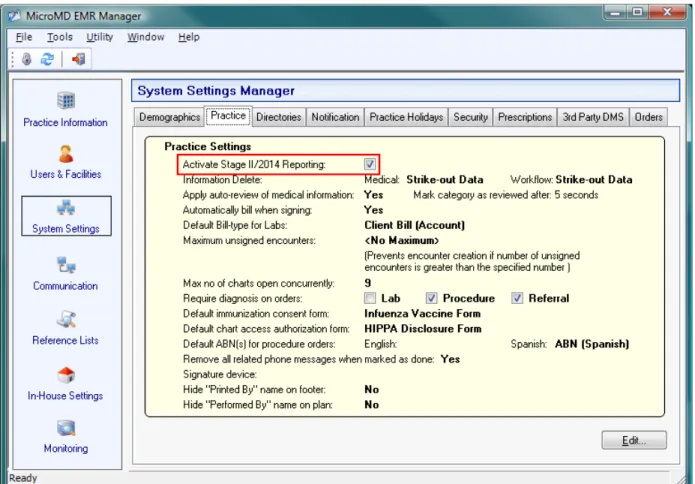Click 'Mark category as reviewed after: 5 seconds'
Image resolution: width=695 pixels, height=484 pixels.
(506, 195)
